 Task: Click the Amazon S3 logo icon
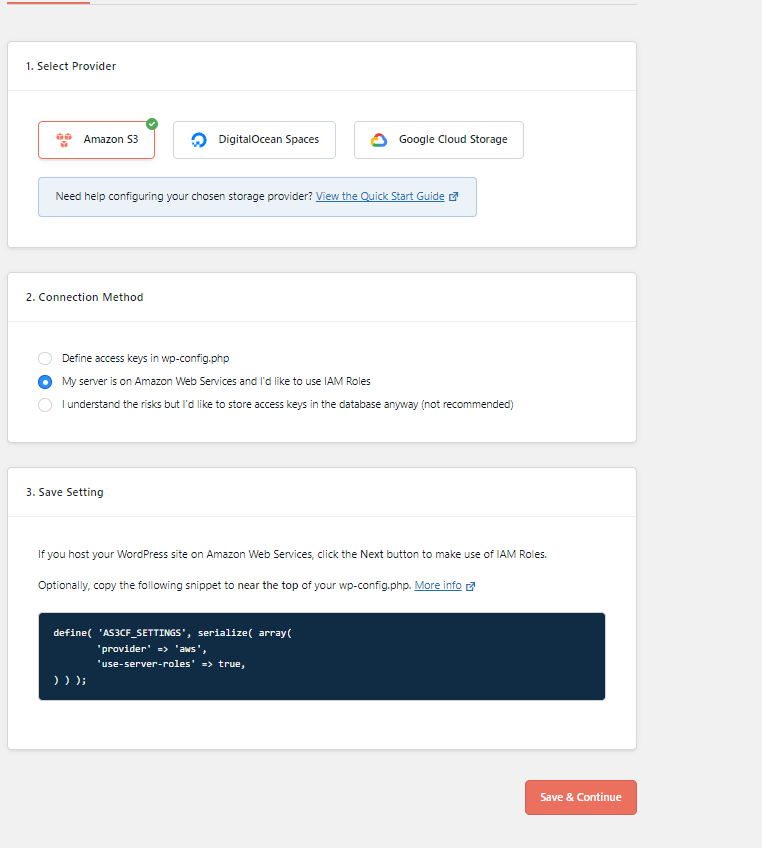[62, 139]
